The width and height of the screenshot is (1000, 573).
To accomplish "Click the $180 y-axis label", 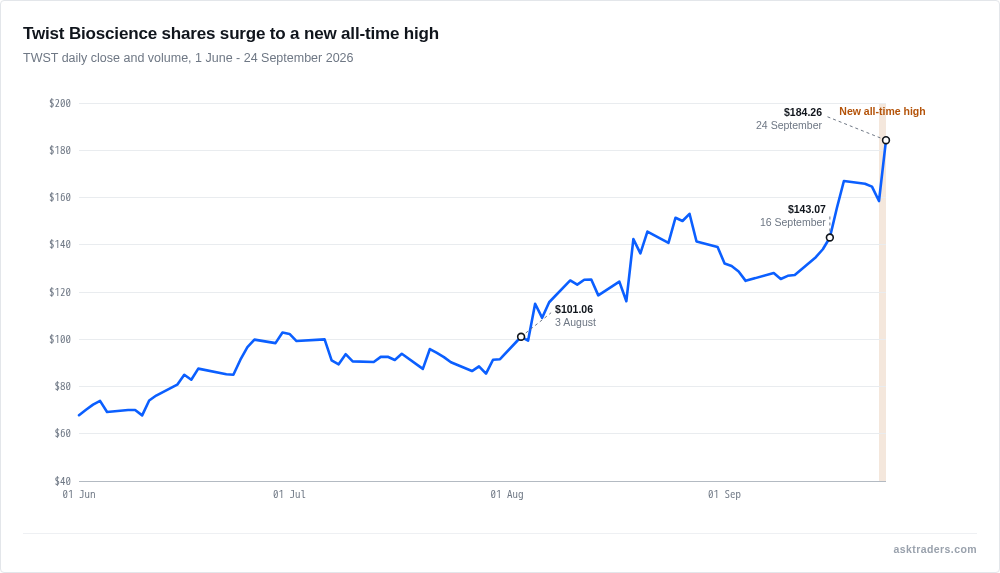I will tap(60, 151).
